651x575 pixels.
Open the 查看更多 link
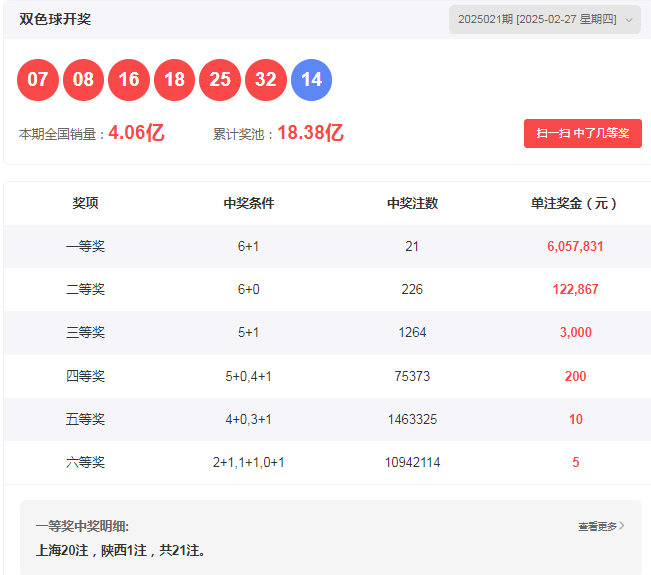(597, 526)
